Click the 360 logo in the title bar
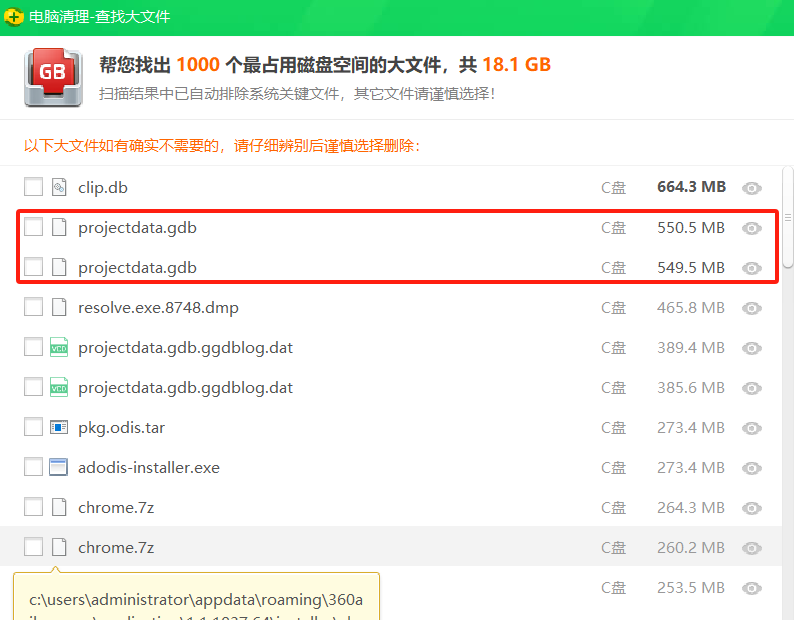The height and width of the screenshot is (620, 794). pyautogui.click(x=14, y=17)
